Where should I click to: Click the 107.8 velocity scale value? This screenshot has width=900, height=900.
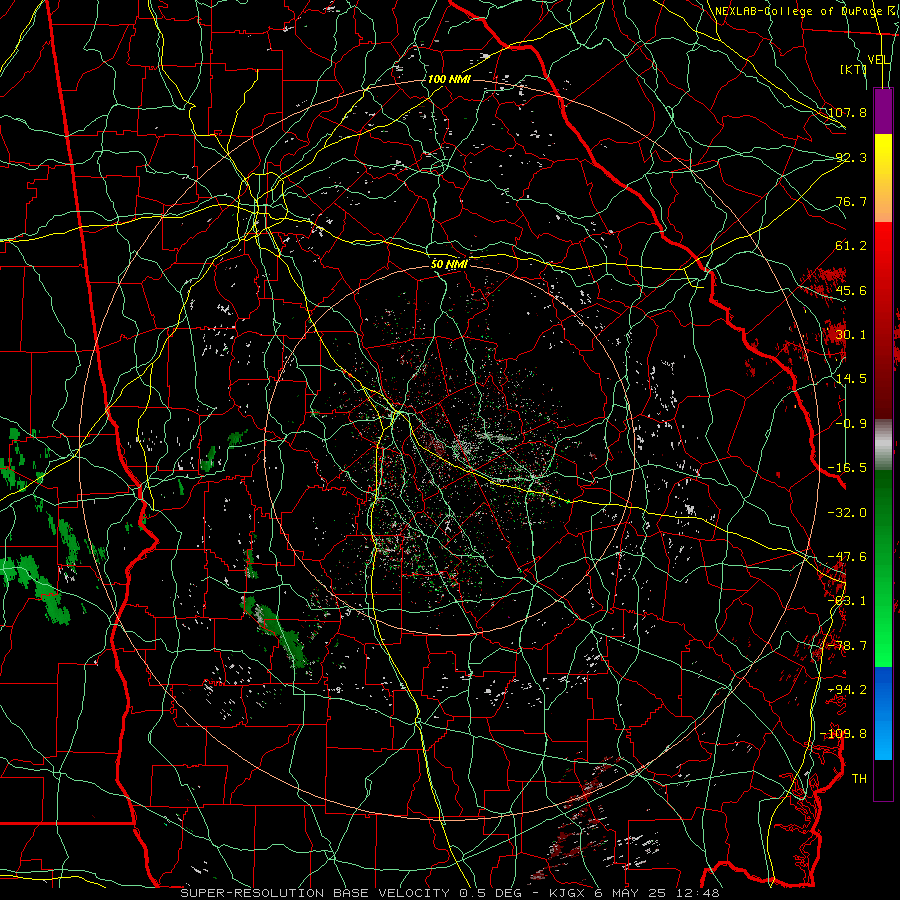tap(848, 112)
